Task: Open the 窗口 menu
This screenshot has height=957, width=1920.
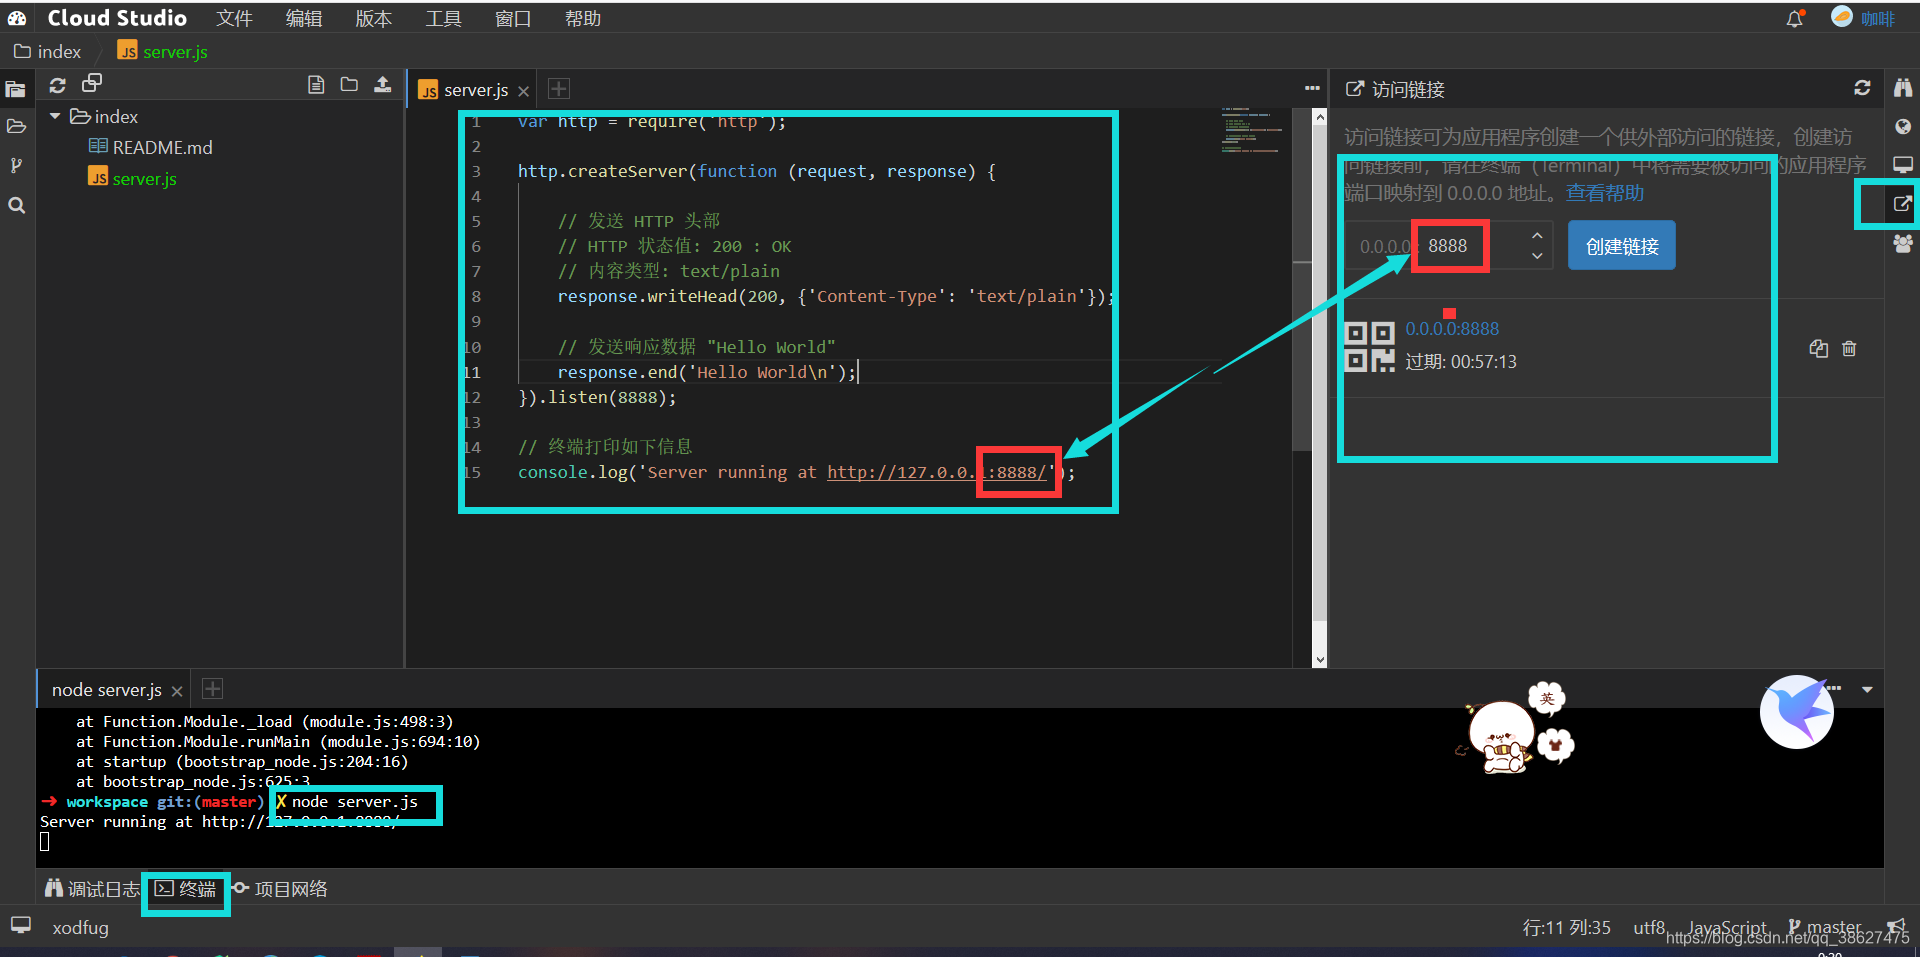Action: pos(513,18)
